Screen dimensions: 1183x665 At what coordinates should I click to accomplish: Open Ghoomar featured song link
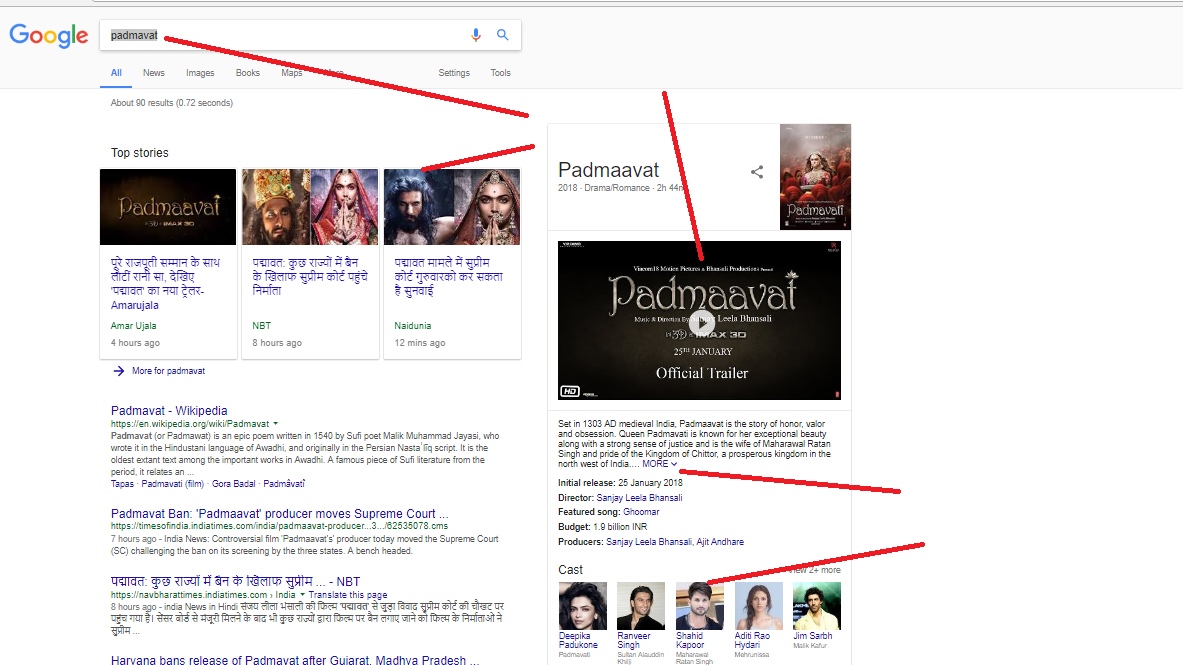[642, 512]
